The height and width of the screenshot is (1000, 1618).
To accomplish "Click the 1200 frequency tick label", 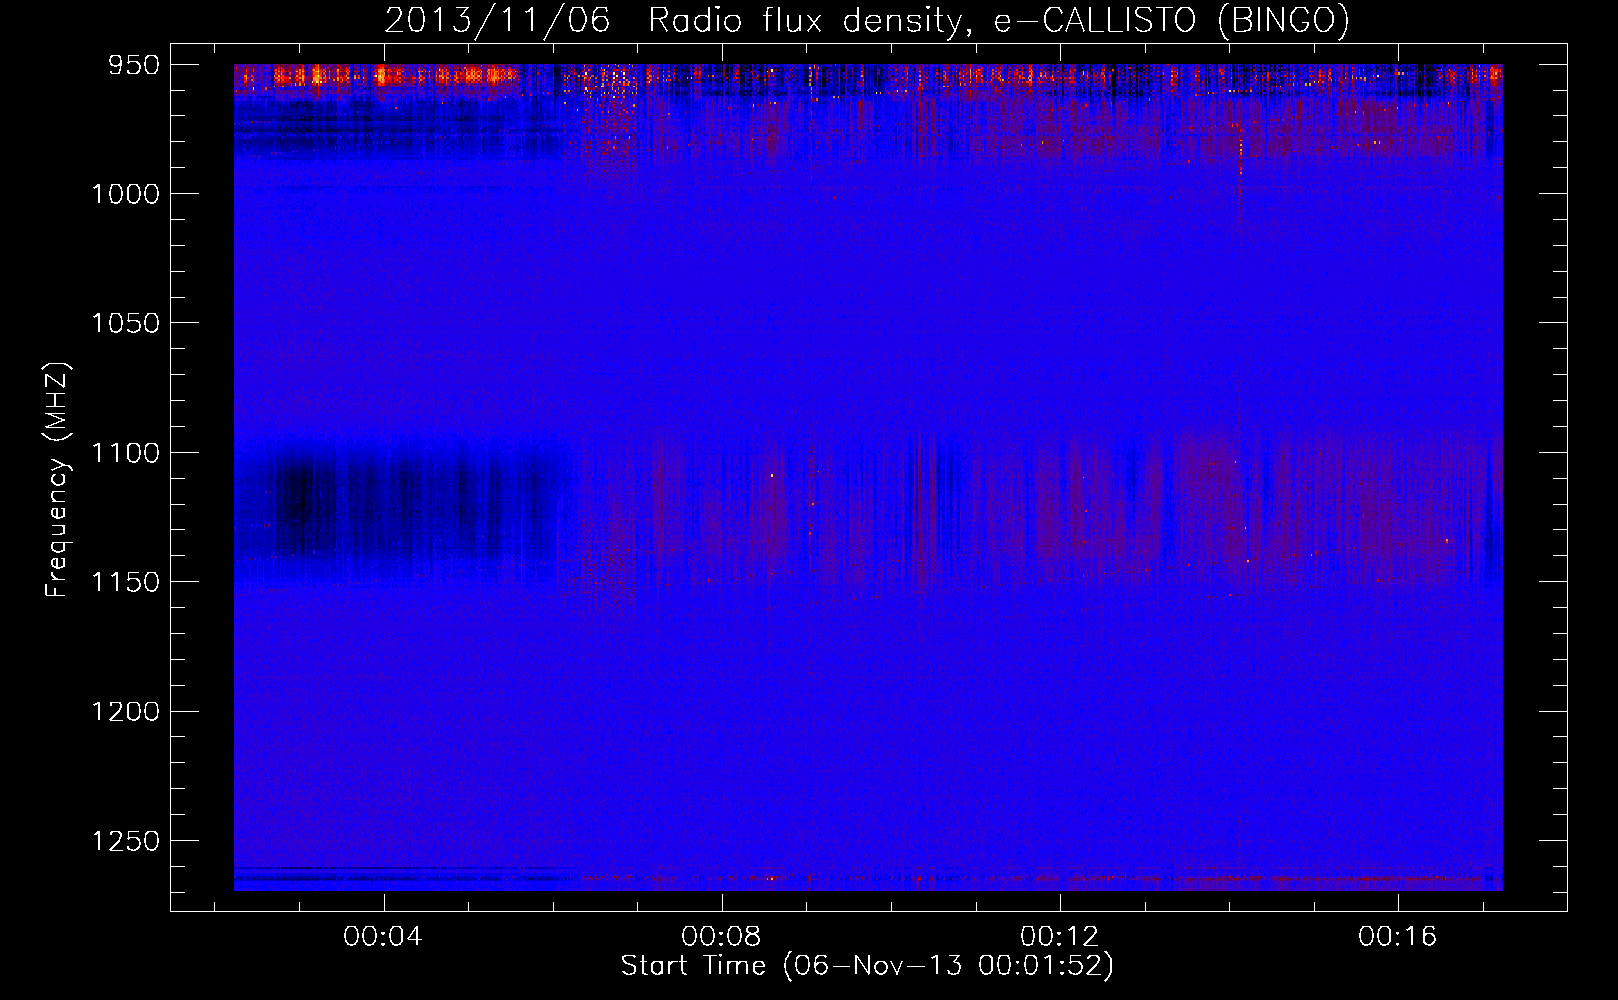I will click(125, 711).
